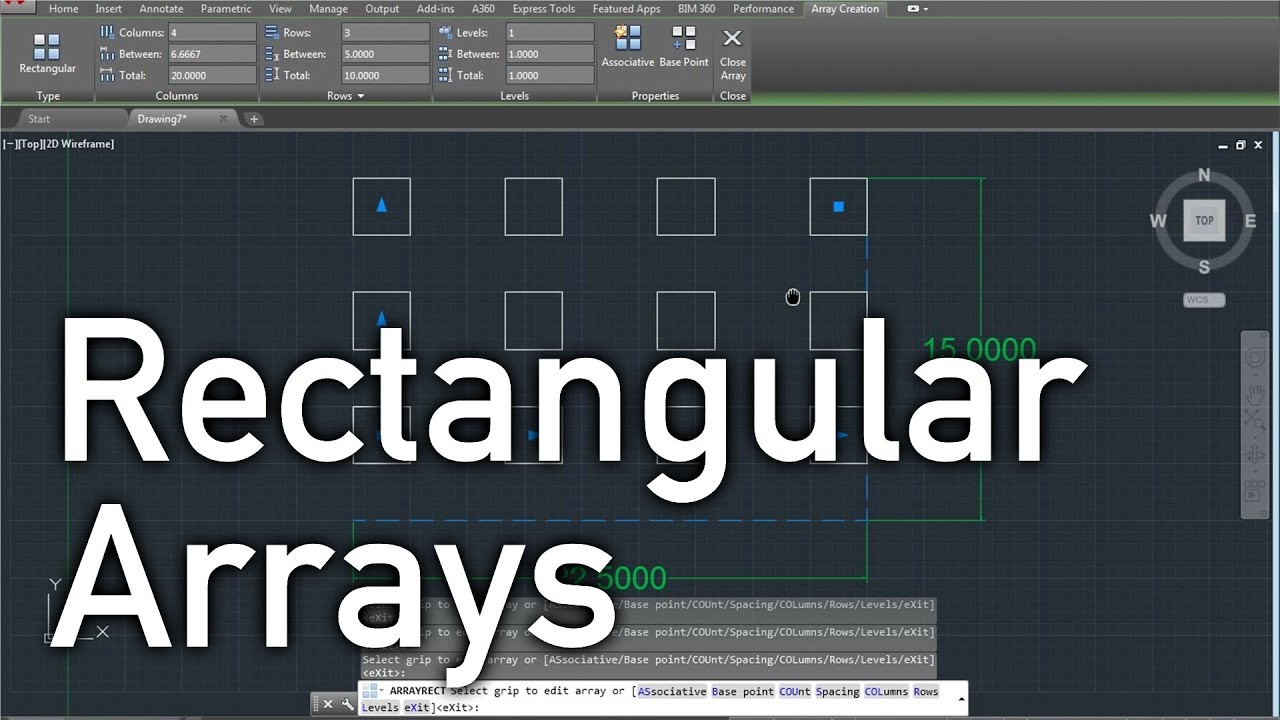
Task: Click the Steering Wheel navigation icon
Action: (x=1254, y=358)
